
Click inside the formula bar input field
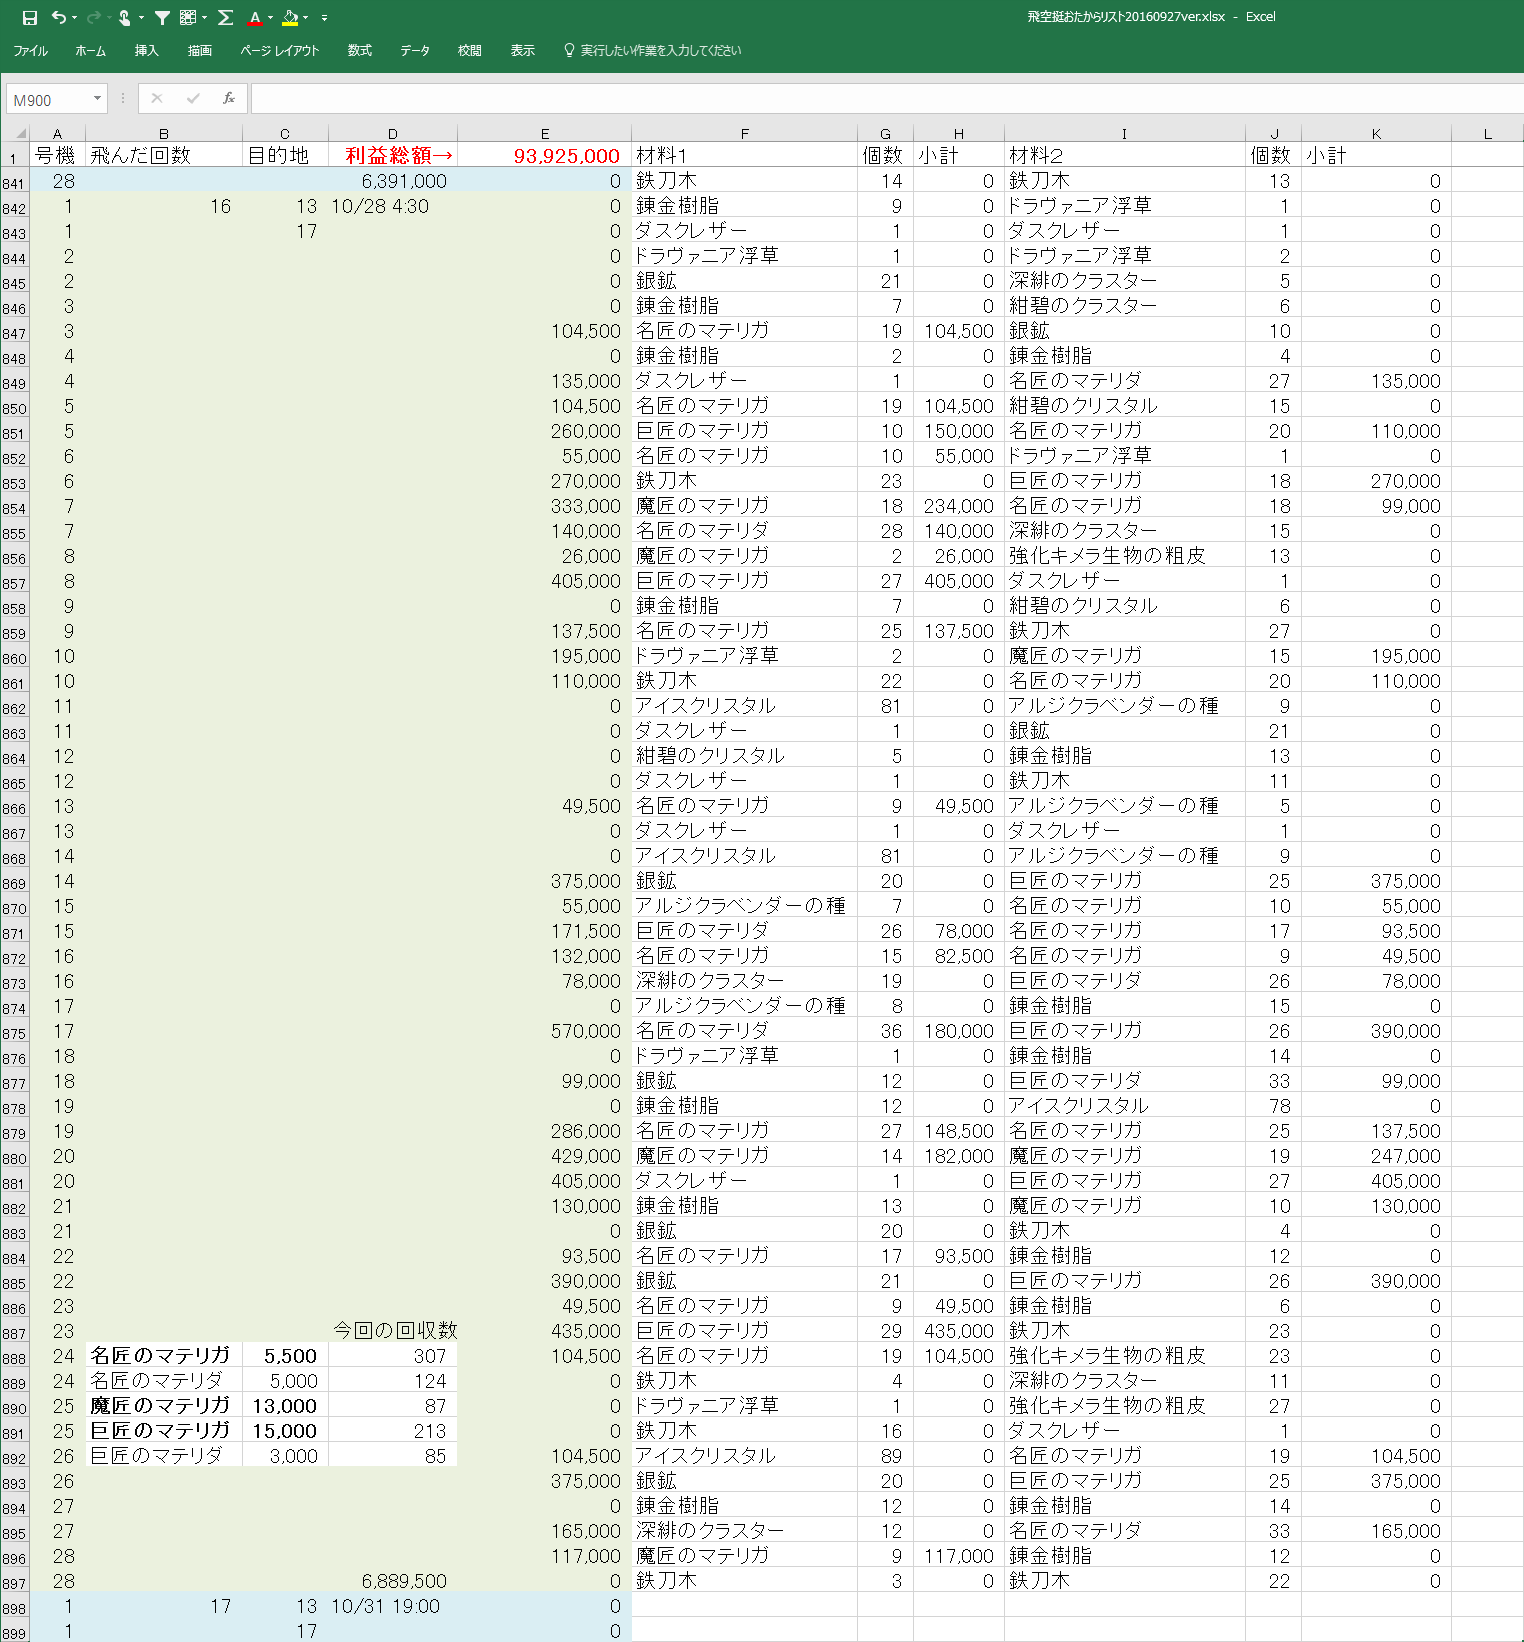pos(880,98)
